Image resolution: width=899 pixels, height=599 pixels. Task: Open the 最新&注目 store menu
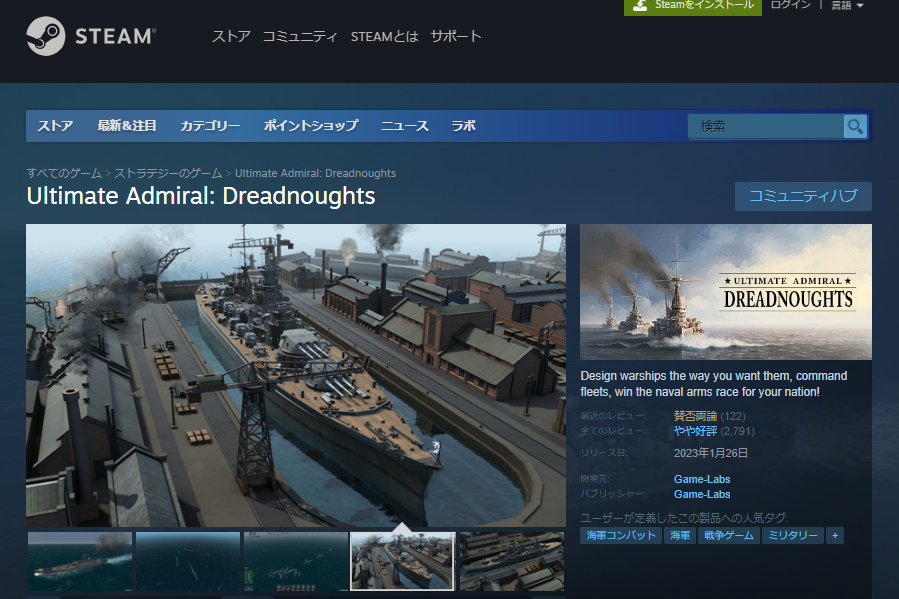click(127, 126)
